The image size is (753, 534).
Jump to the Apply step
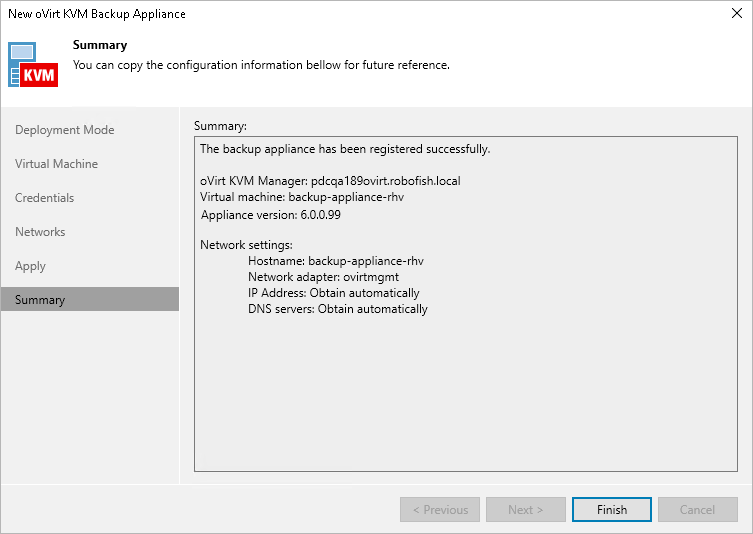(x=31, y=266)
